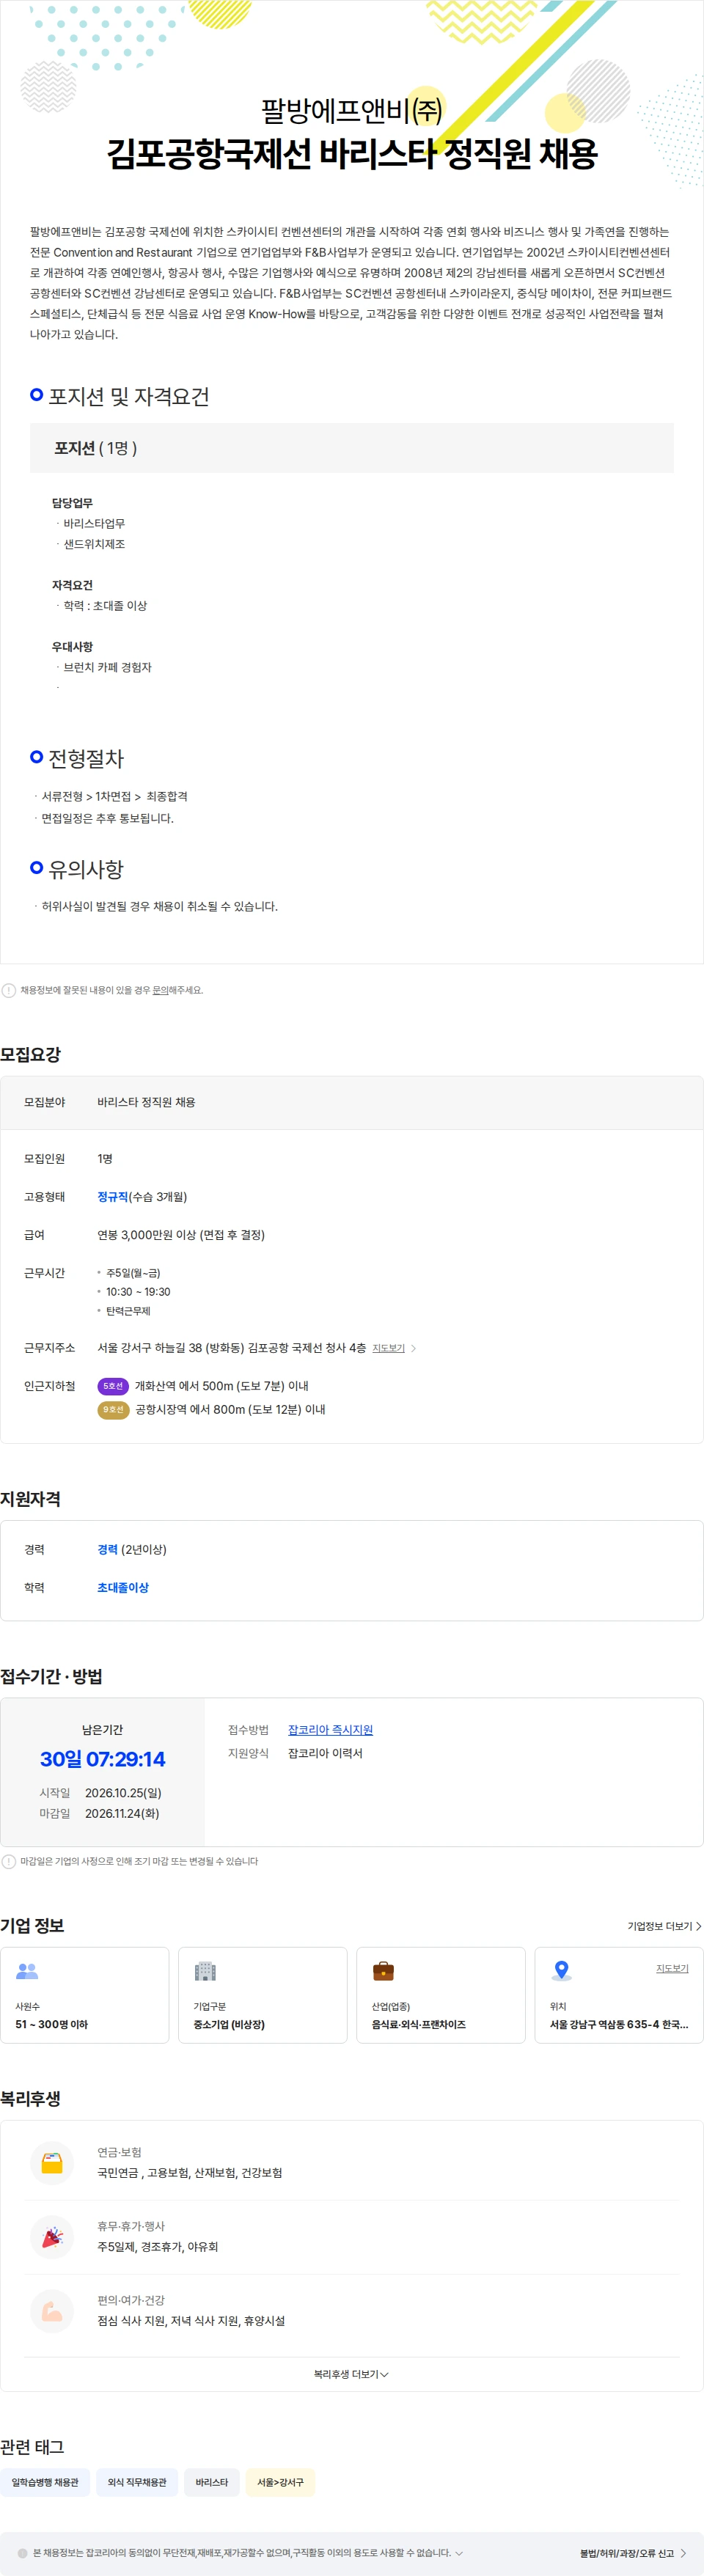Click the 브런치 카페 경험자 preference line
This screenshot has height=2576, width=704.
[108, 667]
